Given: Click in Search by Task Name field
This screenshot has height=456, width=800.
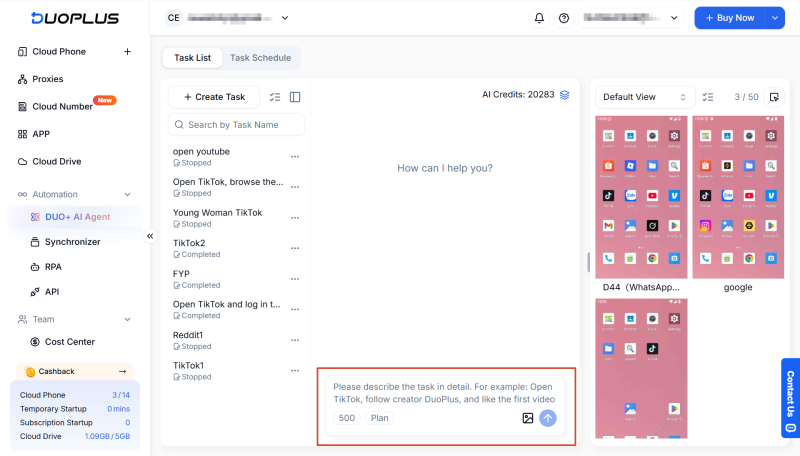Looking at the screenshot, I should point(236,125).
